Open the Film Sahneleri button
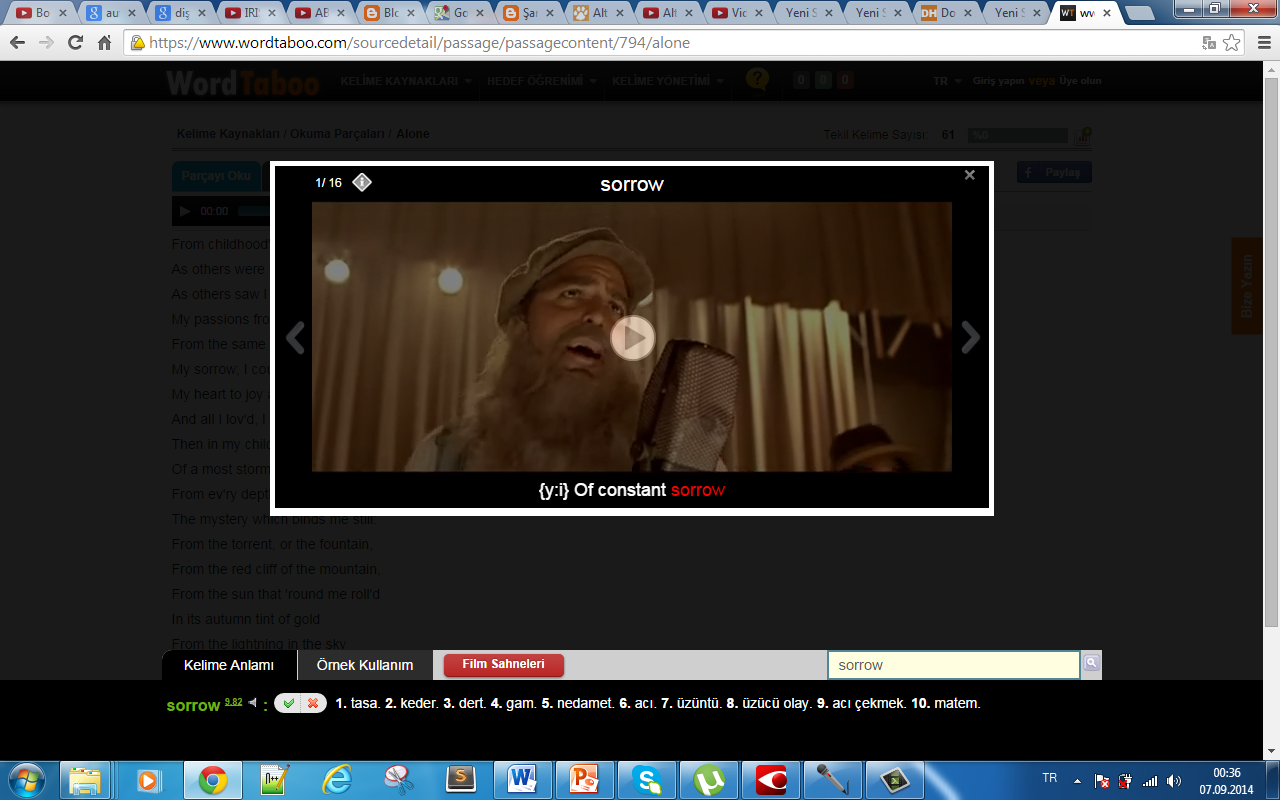This screenshot has width=1280, height=800. tap(503, 665)
